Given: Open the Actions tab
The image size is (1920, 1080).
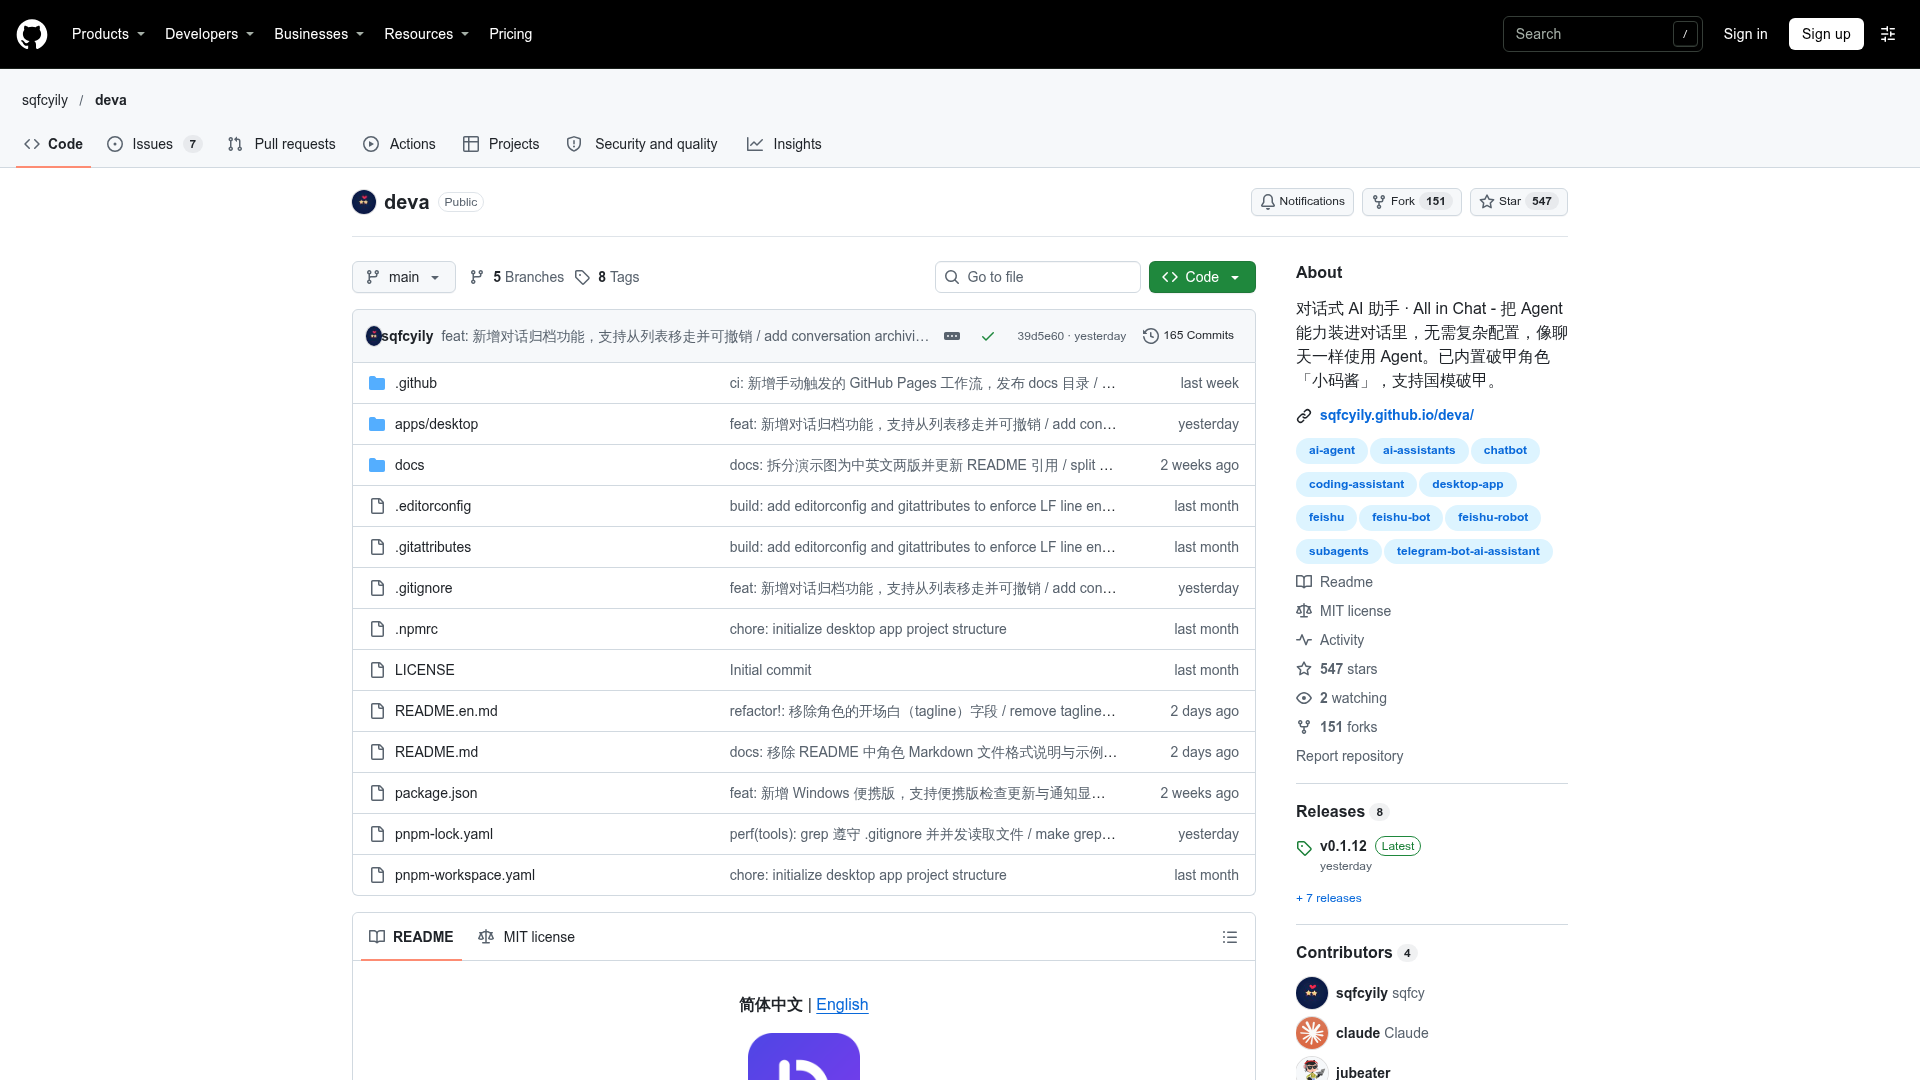Looking at the screenshot, I should pyautogui.click(x=399, y=144).
